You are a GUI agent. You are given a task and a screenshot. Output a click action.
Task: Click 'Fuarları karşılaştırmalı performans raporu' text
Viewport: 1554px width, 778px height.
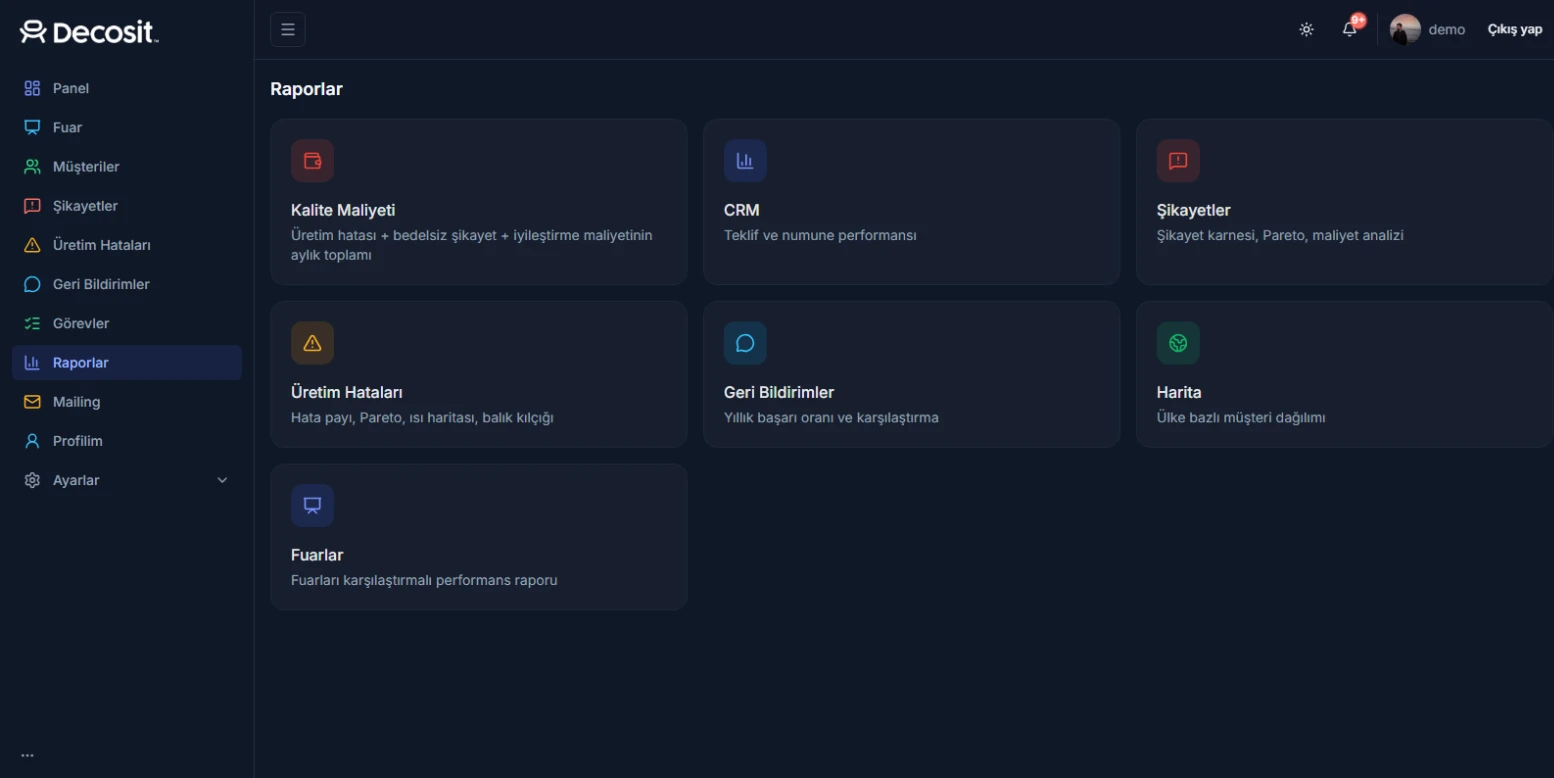tap(424, 579)
